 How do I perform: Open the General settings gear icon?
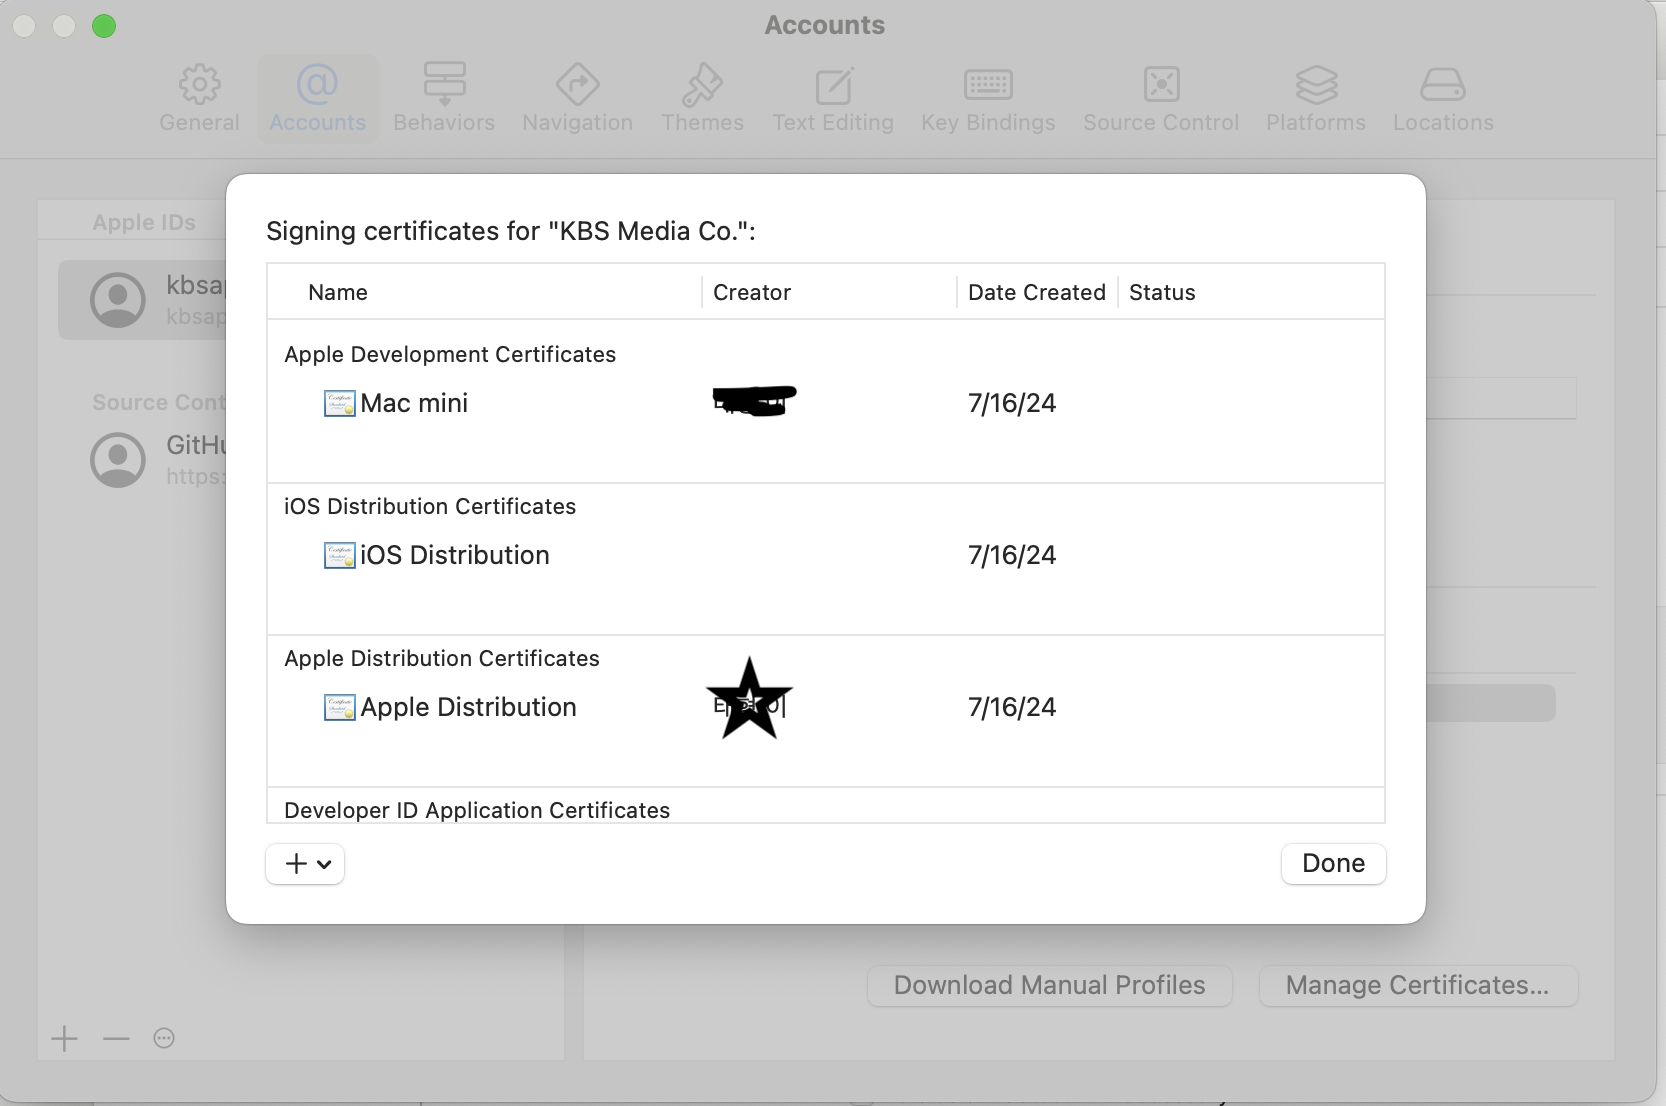point(199,85)
